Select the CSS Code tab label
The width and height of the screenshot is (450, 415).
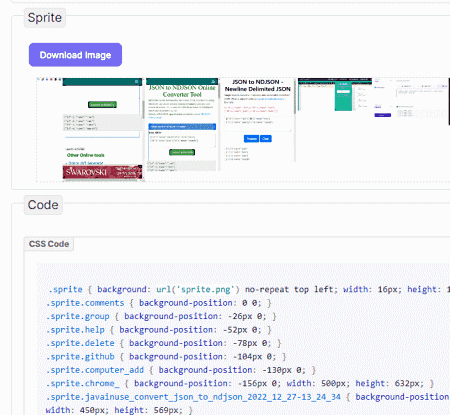tap(49, 244)
